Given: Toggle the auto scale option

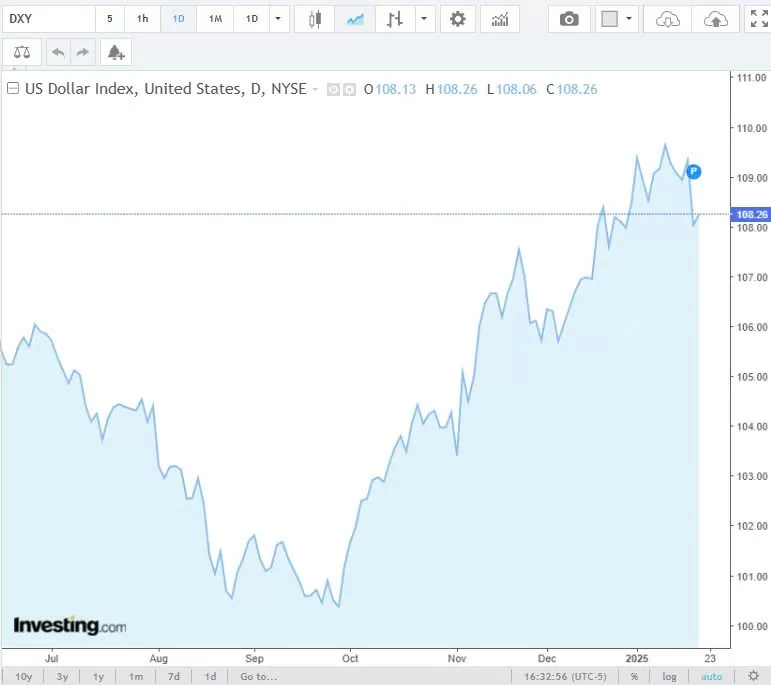Looking at the screenshot, I should click(x=711, y=677).
